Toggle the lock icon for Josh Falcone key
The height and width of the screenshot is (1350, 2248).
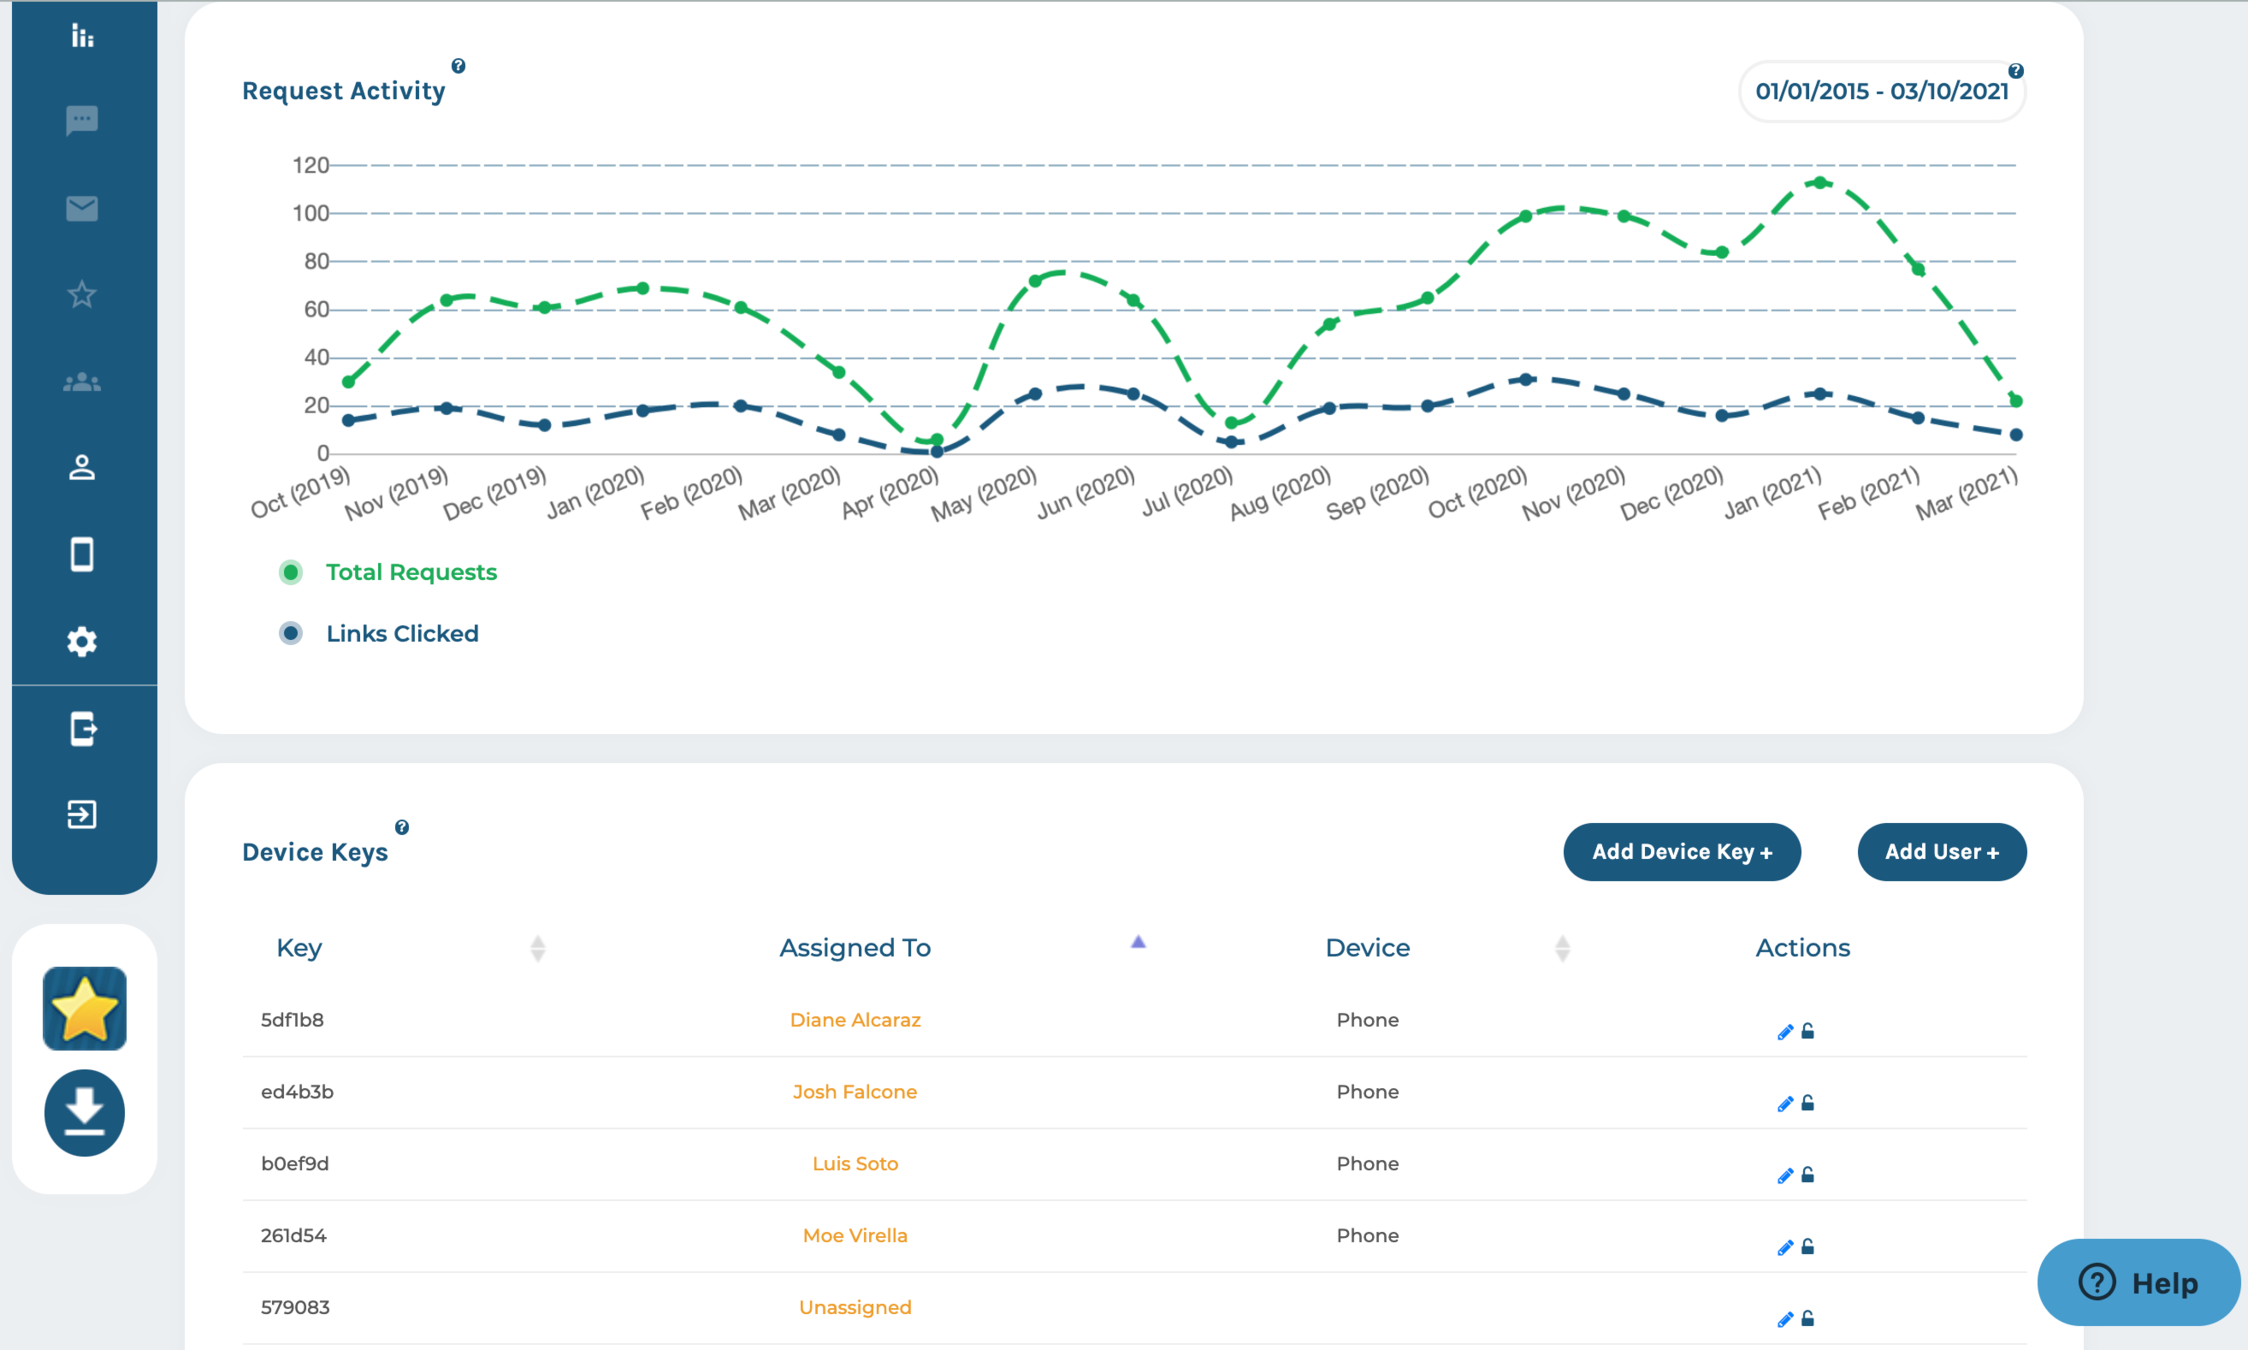coord(1808,1103)
